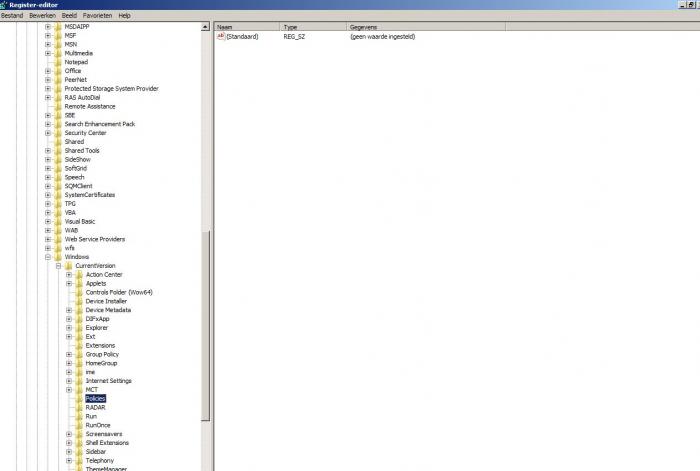
Task: Click the RunOnce folder icon
Action: tap(79, 425)
